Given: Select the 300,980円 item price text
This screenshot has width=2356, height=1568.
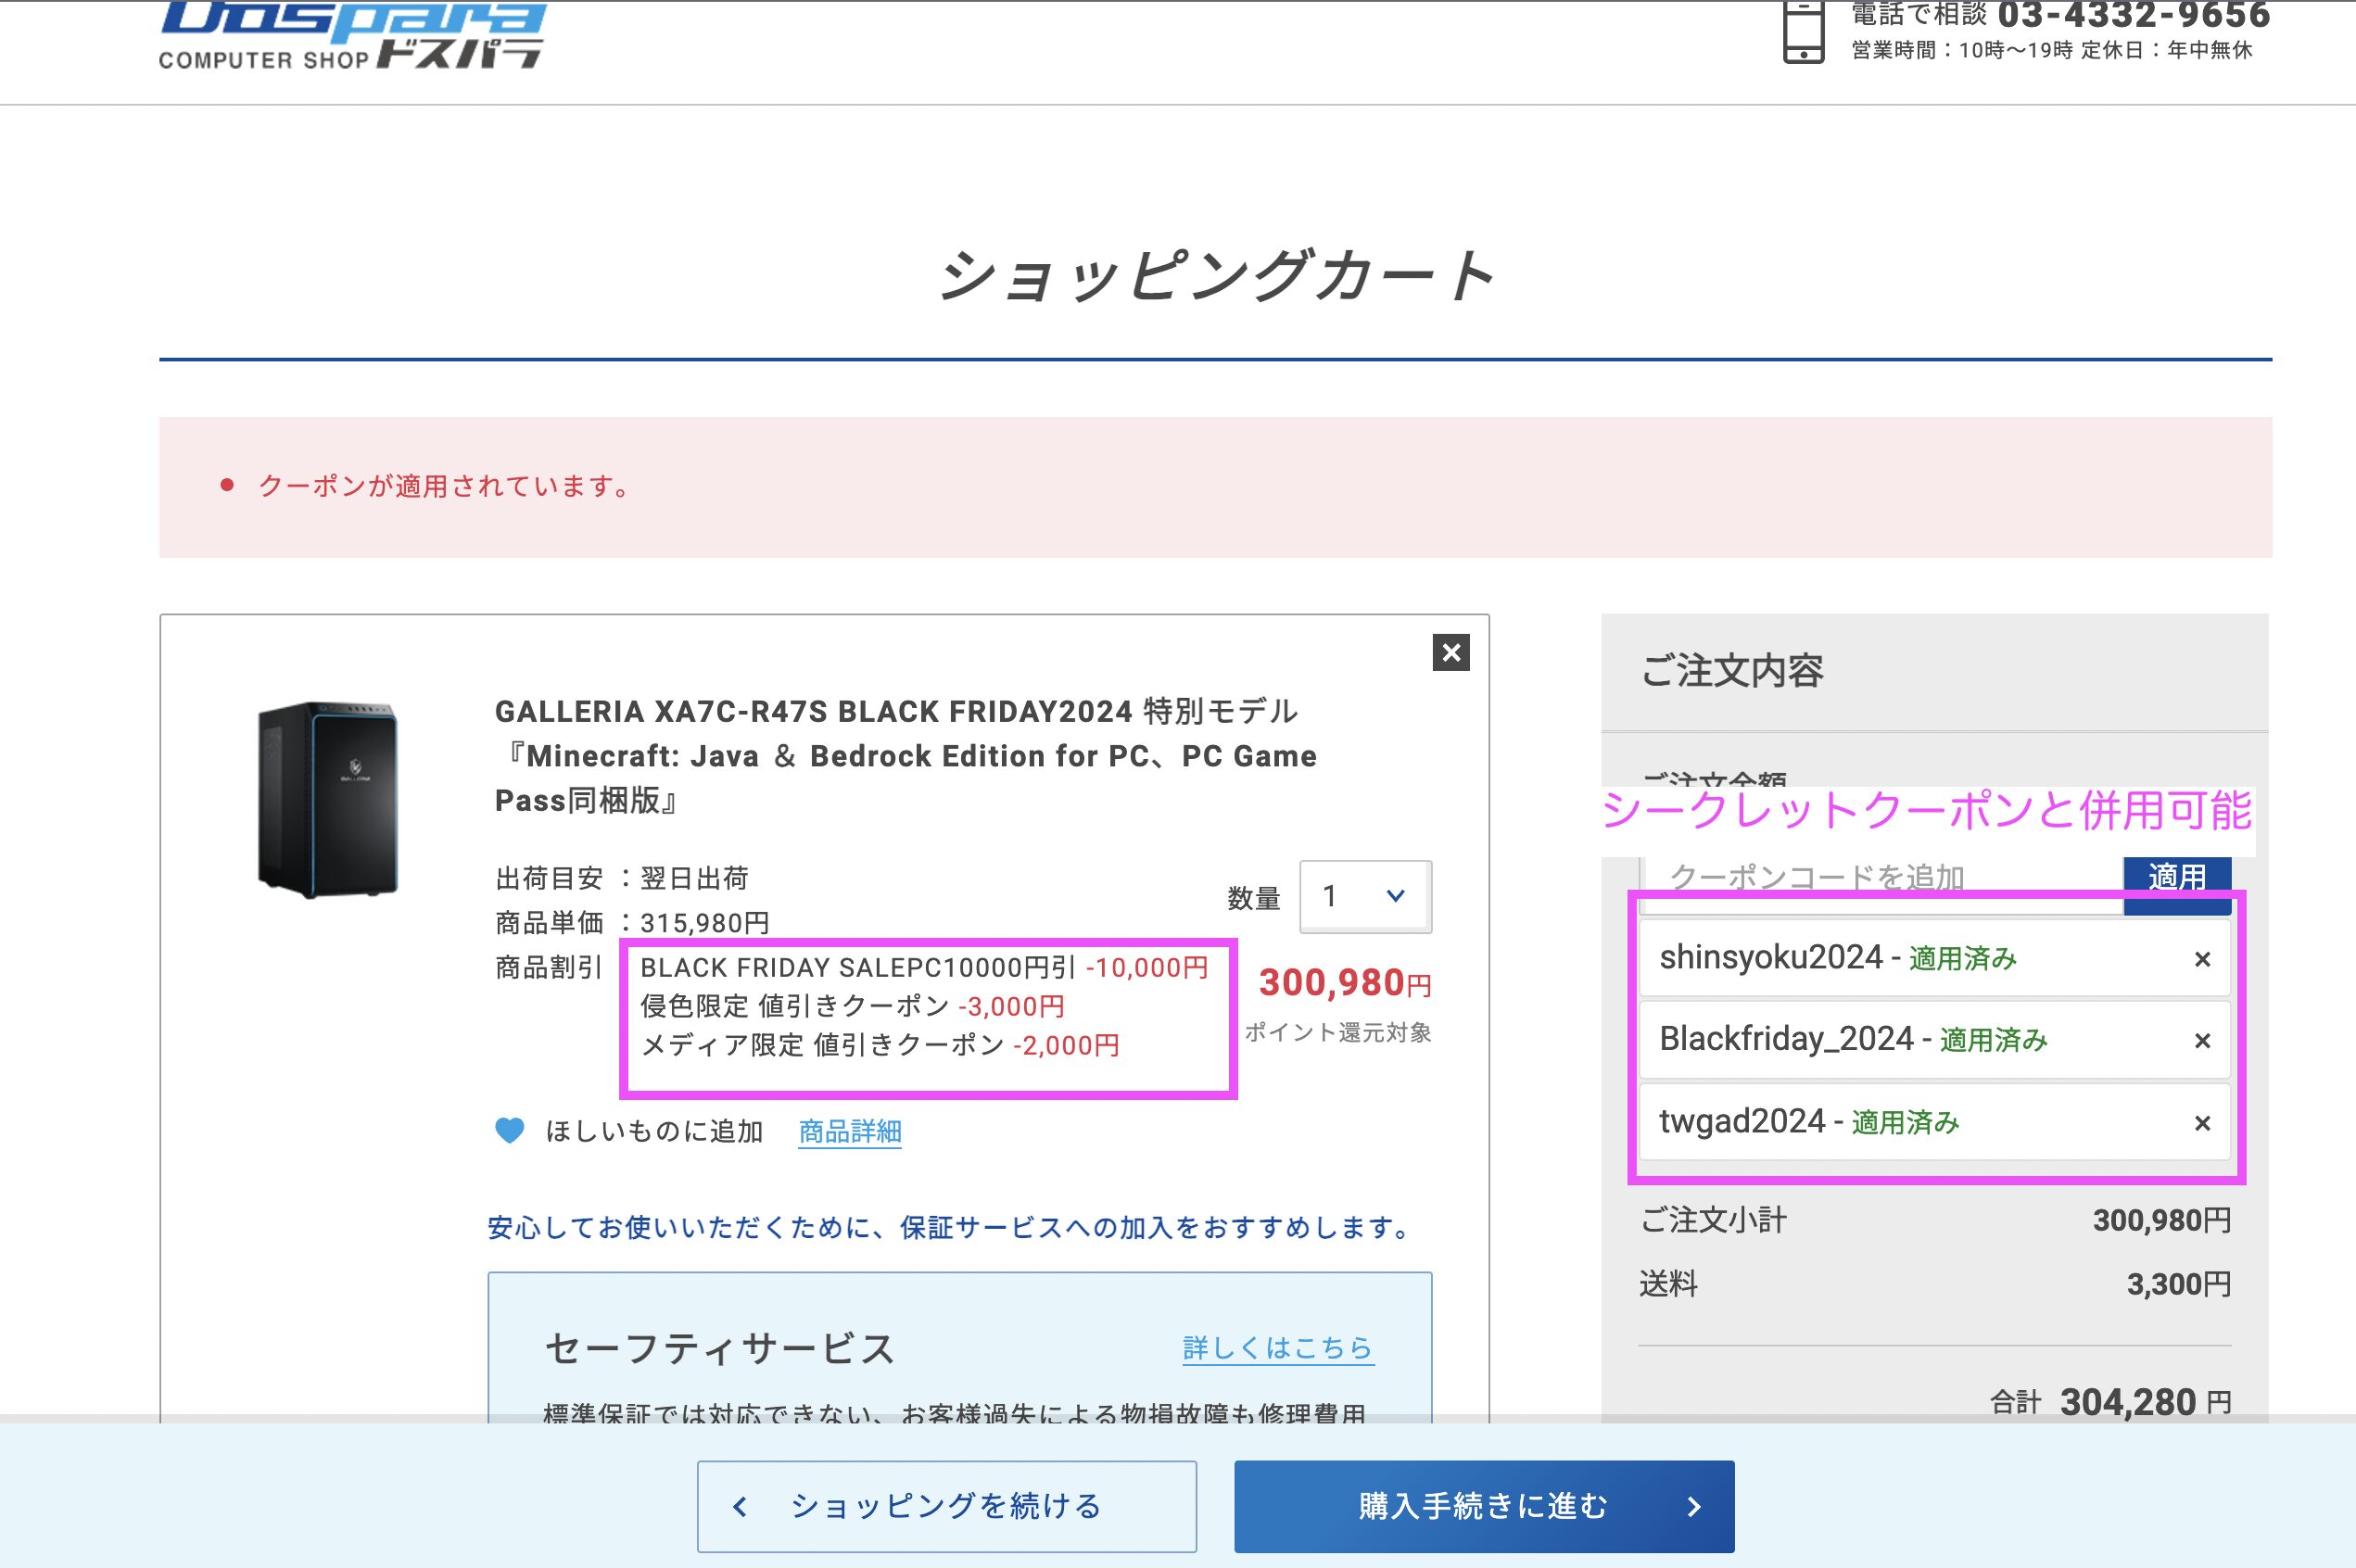Looking at the screenshot, I should coord(1345,983).
